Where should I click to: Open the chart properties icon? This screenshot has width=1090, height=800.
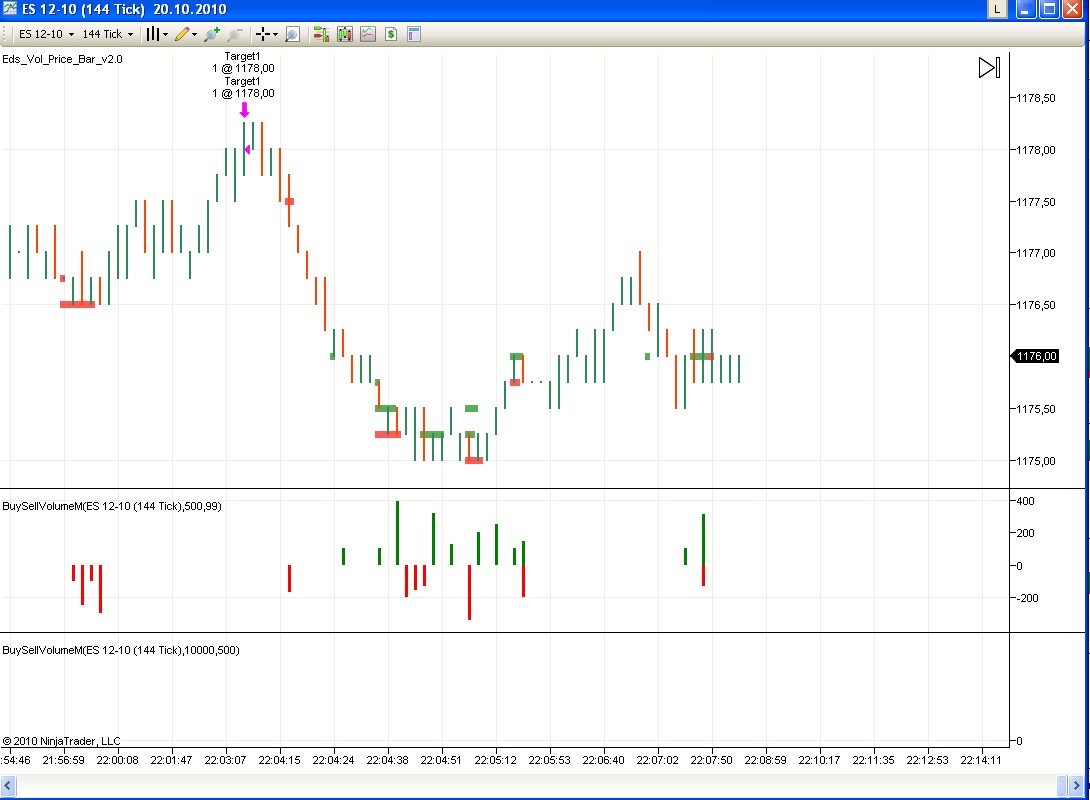[414, 34]
